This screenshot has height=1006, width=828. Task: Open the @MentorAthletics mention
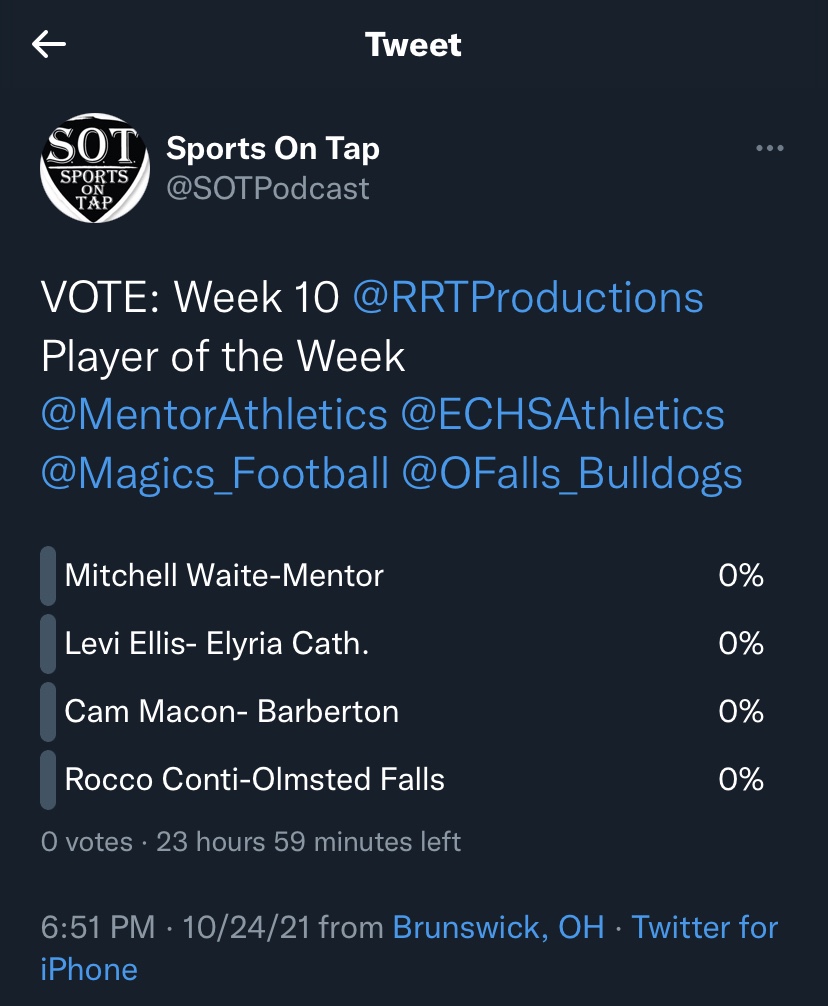pos(214,414)
